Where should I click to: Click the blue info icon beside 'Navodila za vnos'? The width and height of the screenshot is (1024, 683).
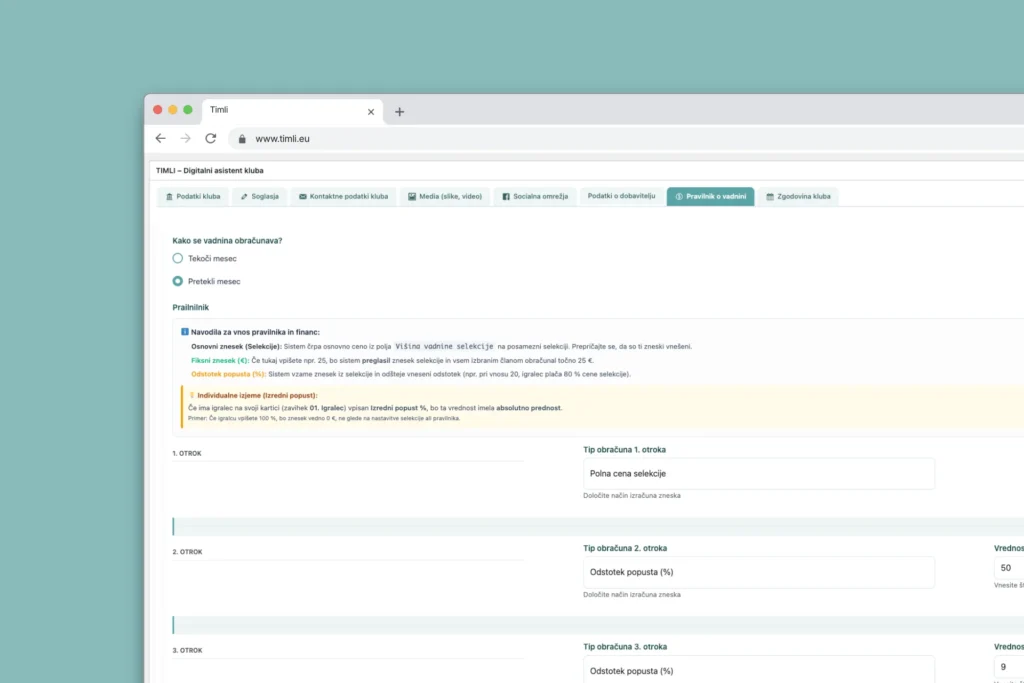pyautogui.click(x=185, y=332)
